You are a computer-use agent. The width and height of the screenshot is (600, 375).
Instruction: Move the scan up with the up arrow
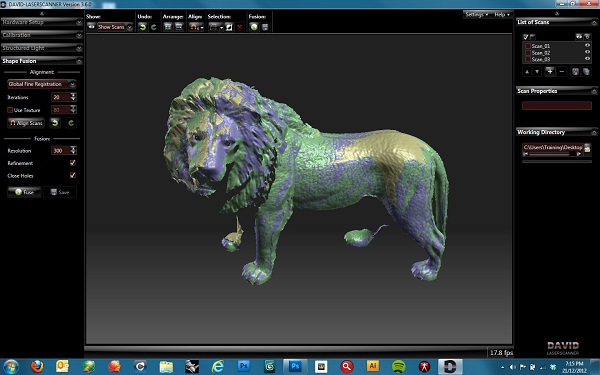point(527,72)
